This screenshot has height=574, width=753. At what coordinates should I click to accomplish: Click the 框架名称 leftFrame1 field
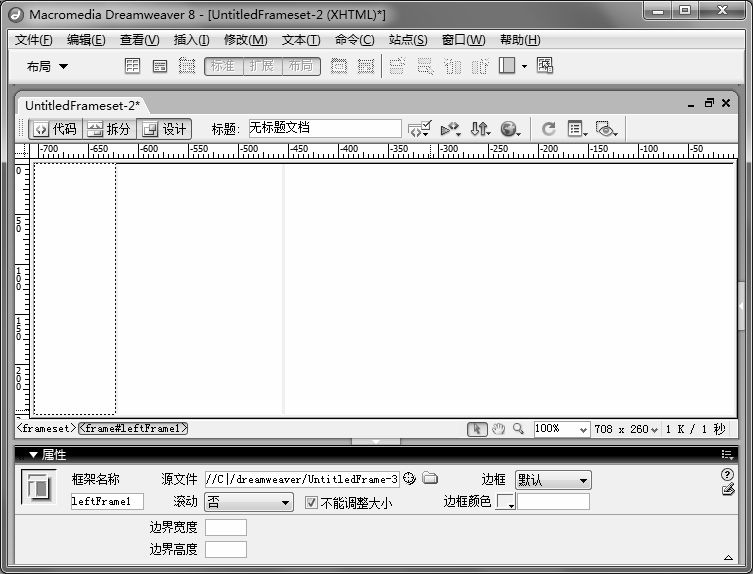[107, 501]
